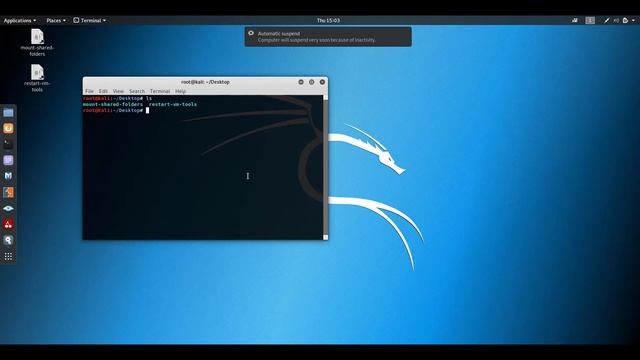
Task: Expand the Terminal app menu in the top bar
Action: click(x=90, y=20)
